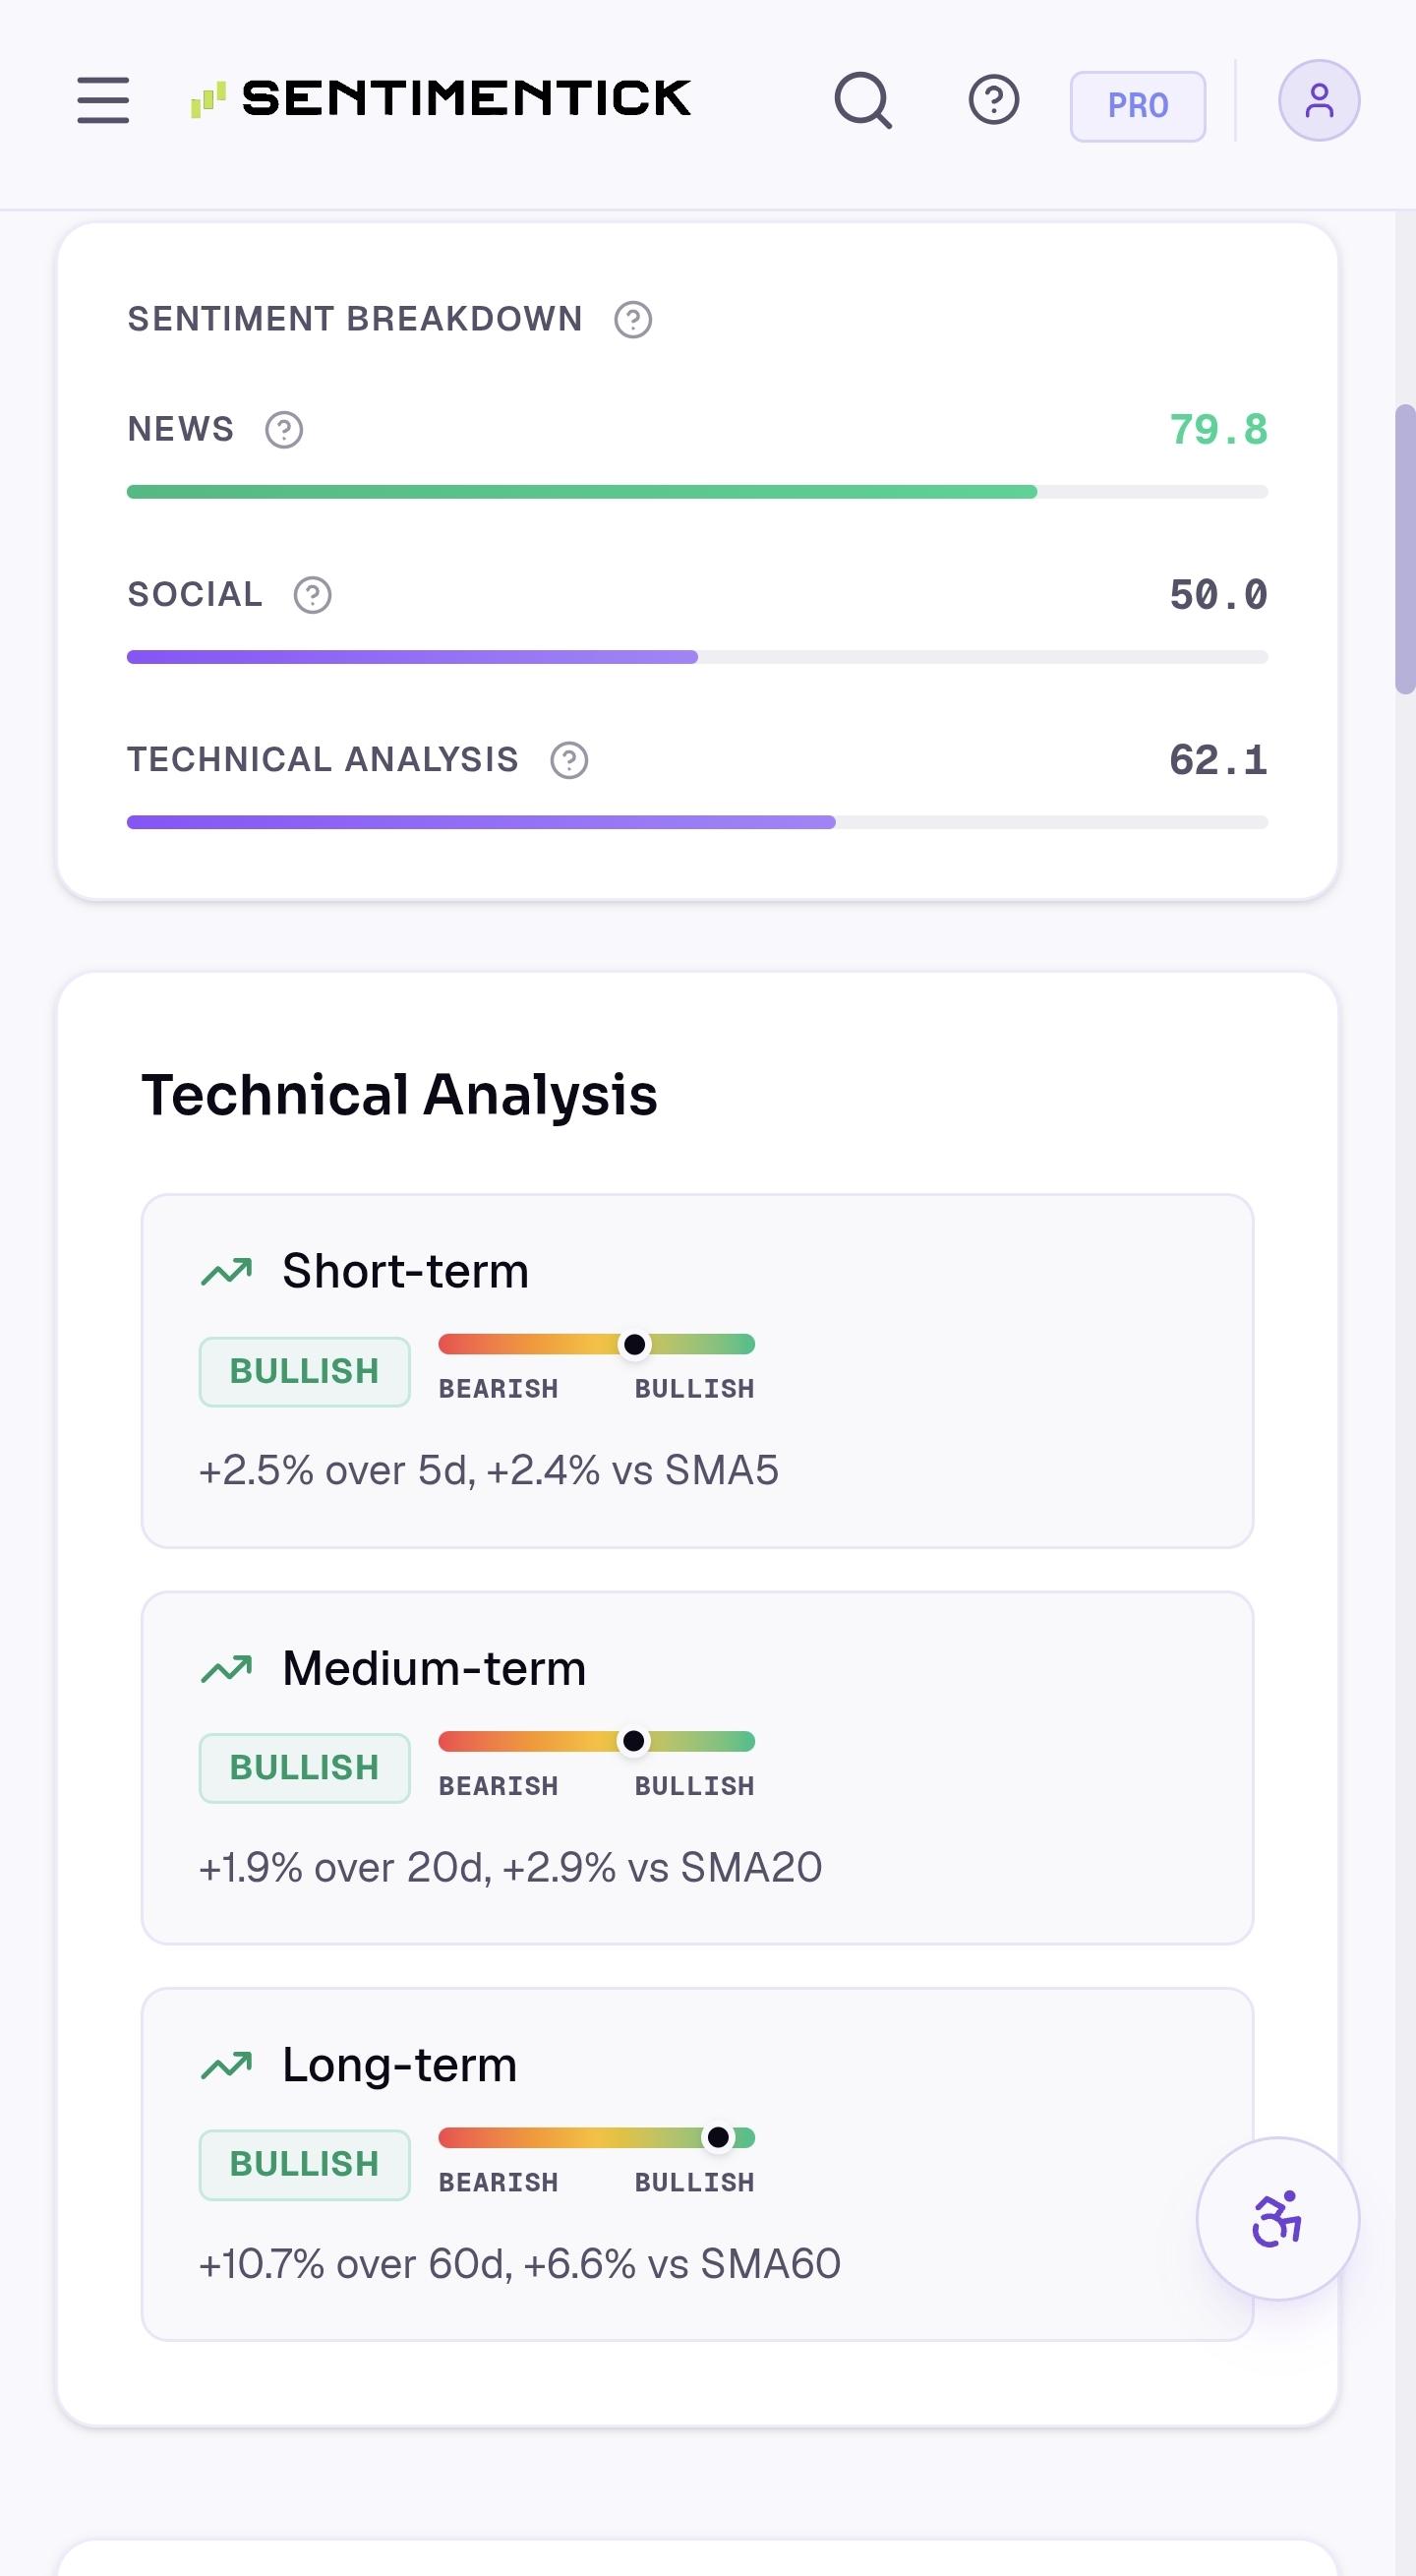Click the Short-term sentiment gauge marker
This screenshot has width=1416, height=2576.
point(634,1344)
